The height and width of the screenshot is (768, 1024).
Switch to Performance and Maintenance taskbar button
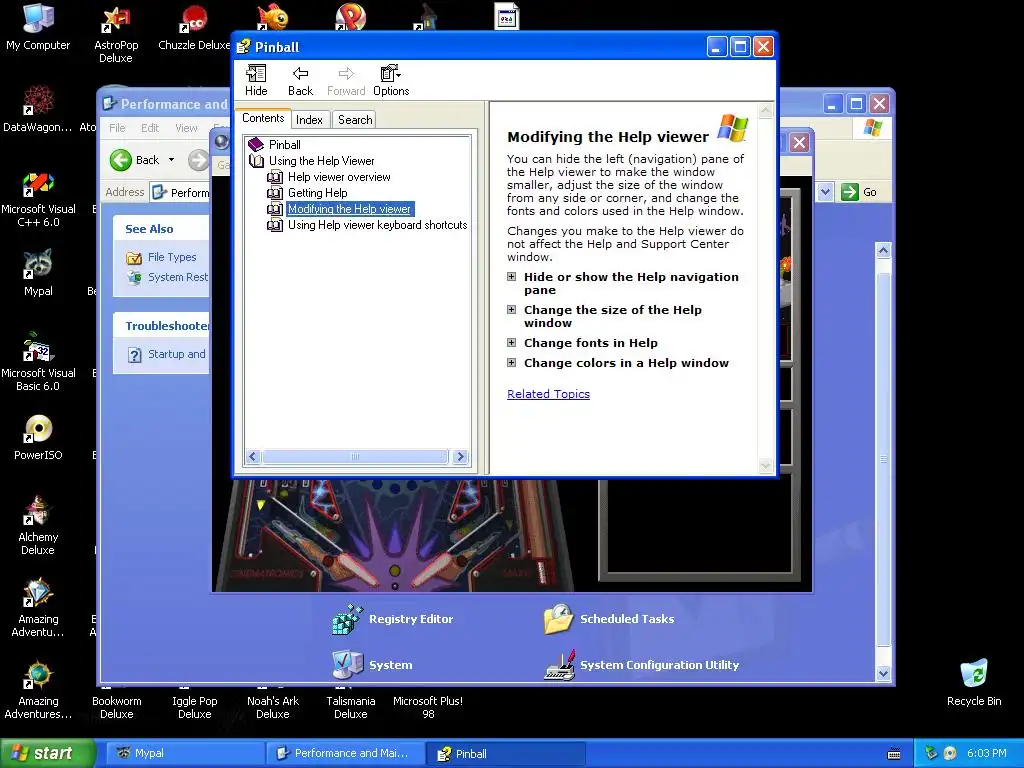(345, 753)
